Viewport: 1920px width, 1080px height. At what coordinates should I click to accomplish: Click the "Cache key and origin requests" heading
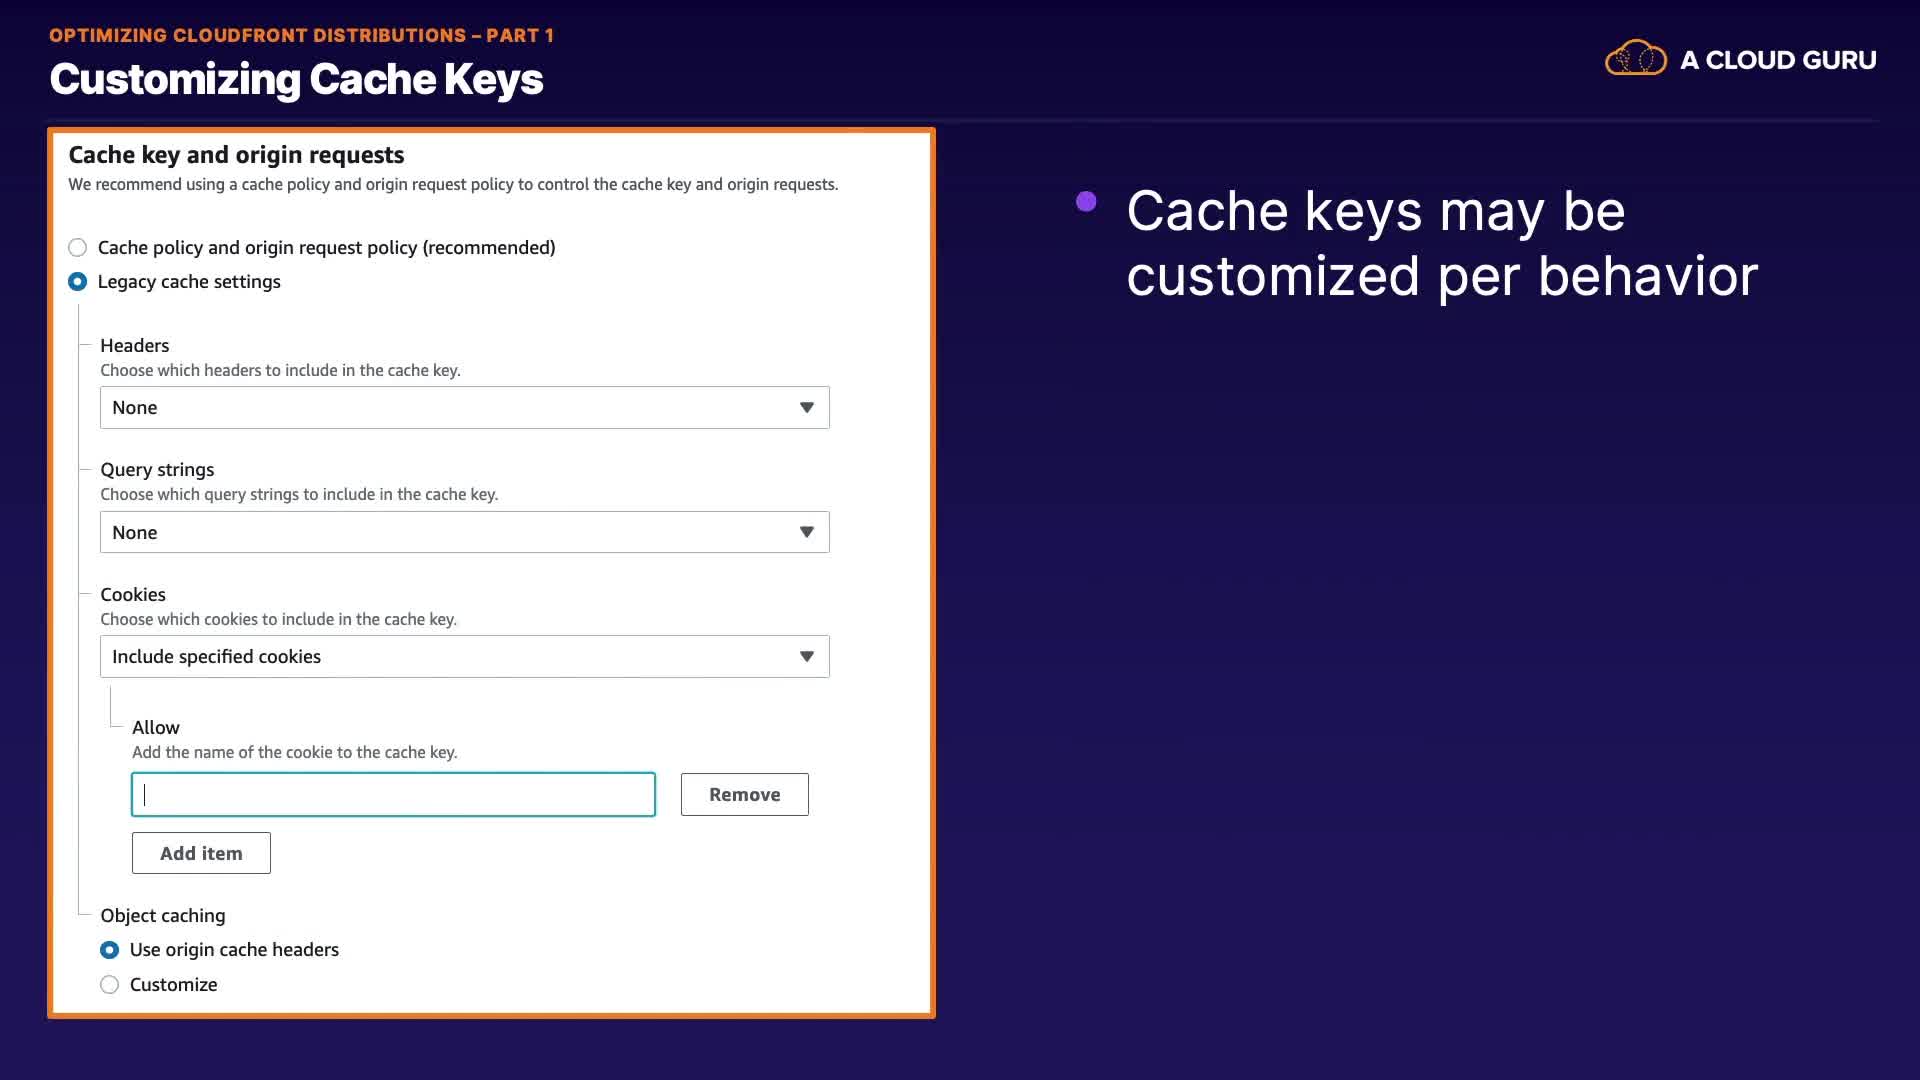click(x=236, y=155)
